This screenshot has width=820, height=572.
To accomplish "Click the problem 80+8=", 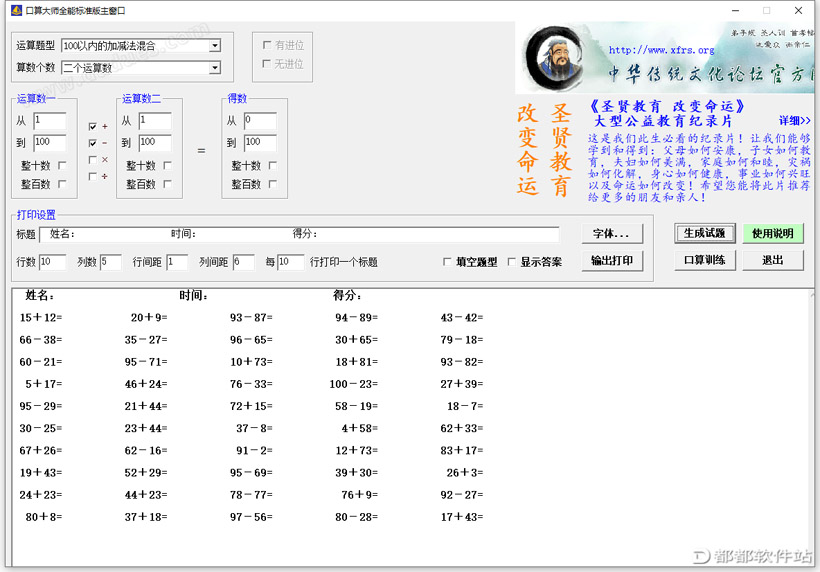I will click(x=44, y=517).
